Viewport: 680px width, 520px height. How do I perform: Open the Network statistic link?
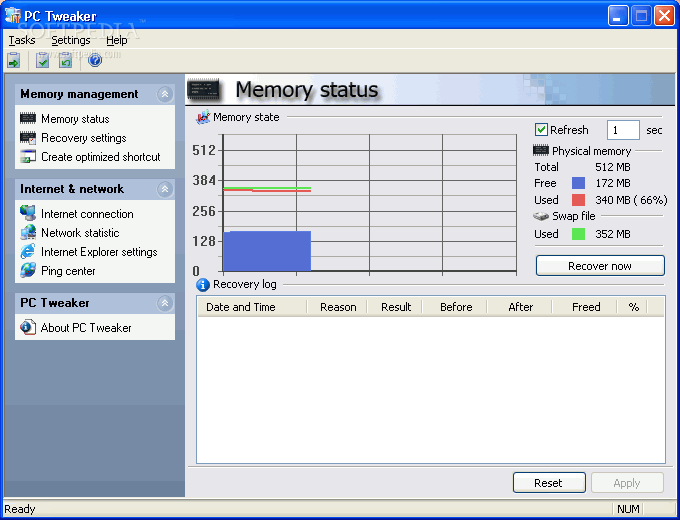tap(80, 232)
